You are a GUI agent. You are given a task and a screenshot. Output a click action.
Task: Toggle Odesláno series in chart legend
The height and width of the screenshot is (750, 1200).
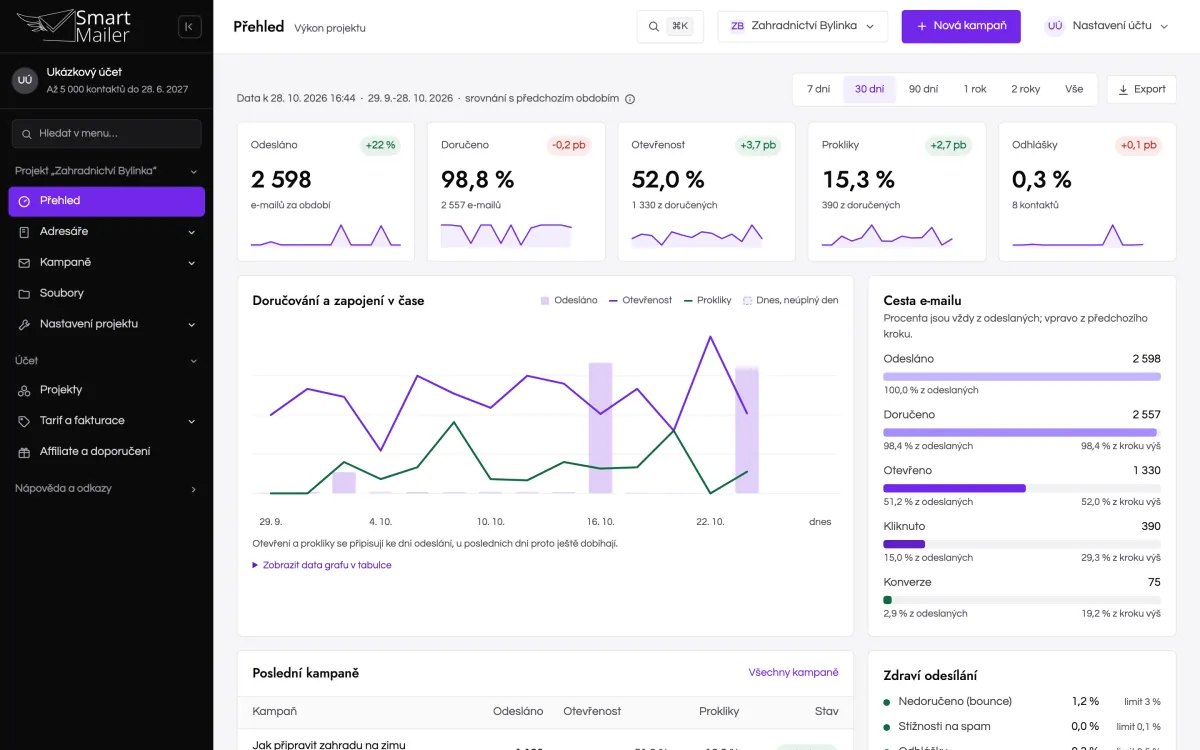[569, 300]
